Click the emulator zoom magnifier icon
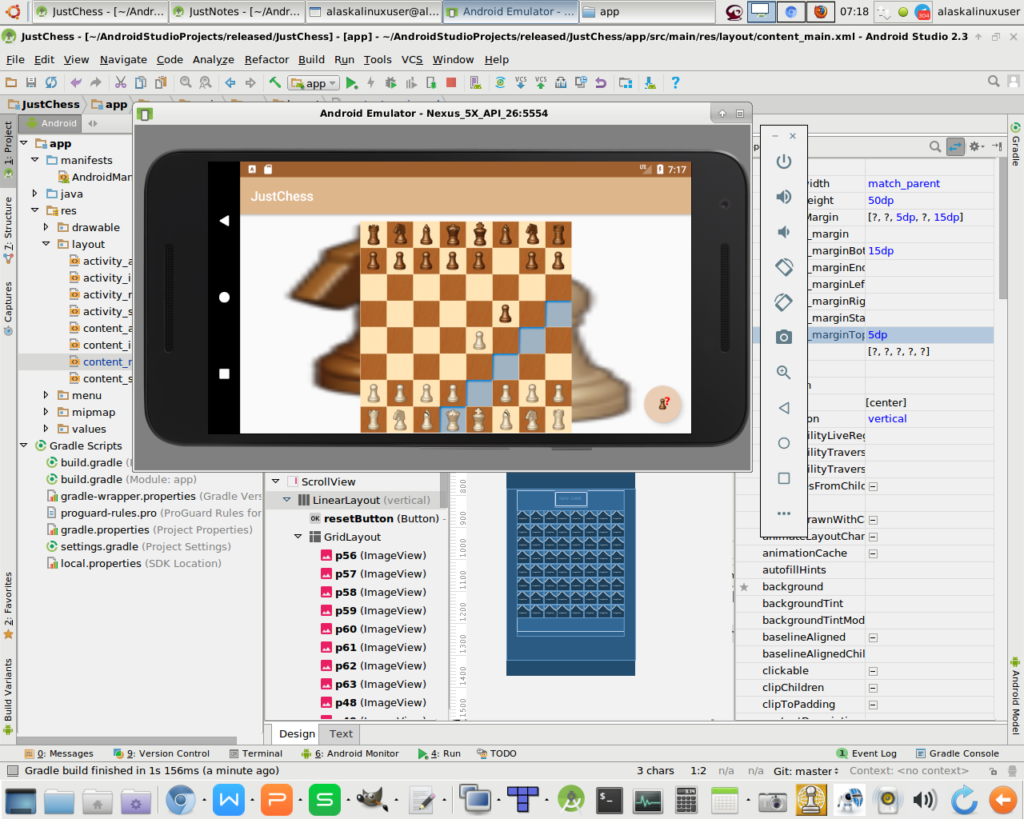Image resolution: width=1024 pixels, height=819 pixels. tap(784, 372)
